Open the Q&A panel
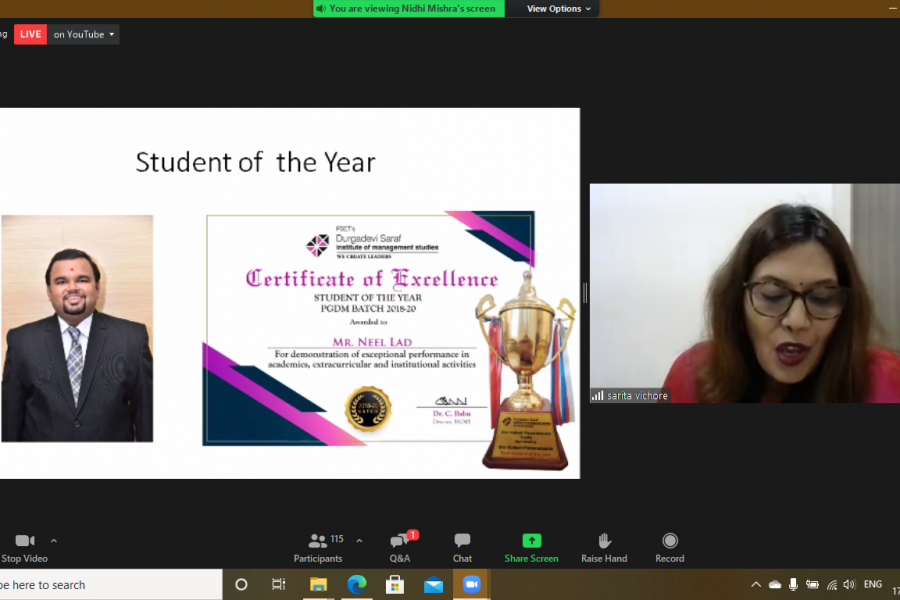The height and width of the screenshot is (600, 900). coord(400,548)
